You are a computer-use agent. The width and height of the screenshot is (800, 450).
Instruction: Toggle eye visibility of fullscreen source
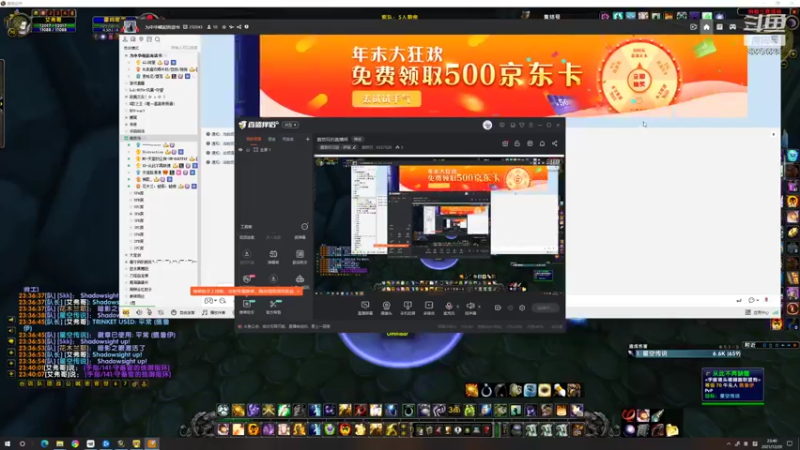pos(241,150)
